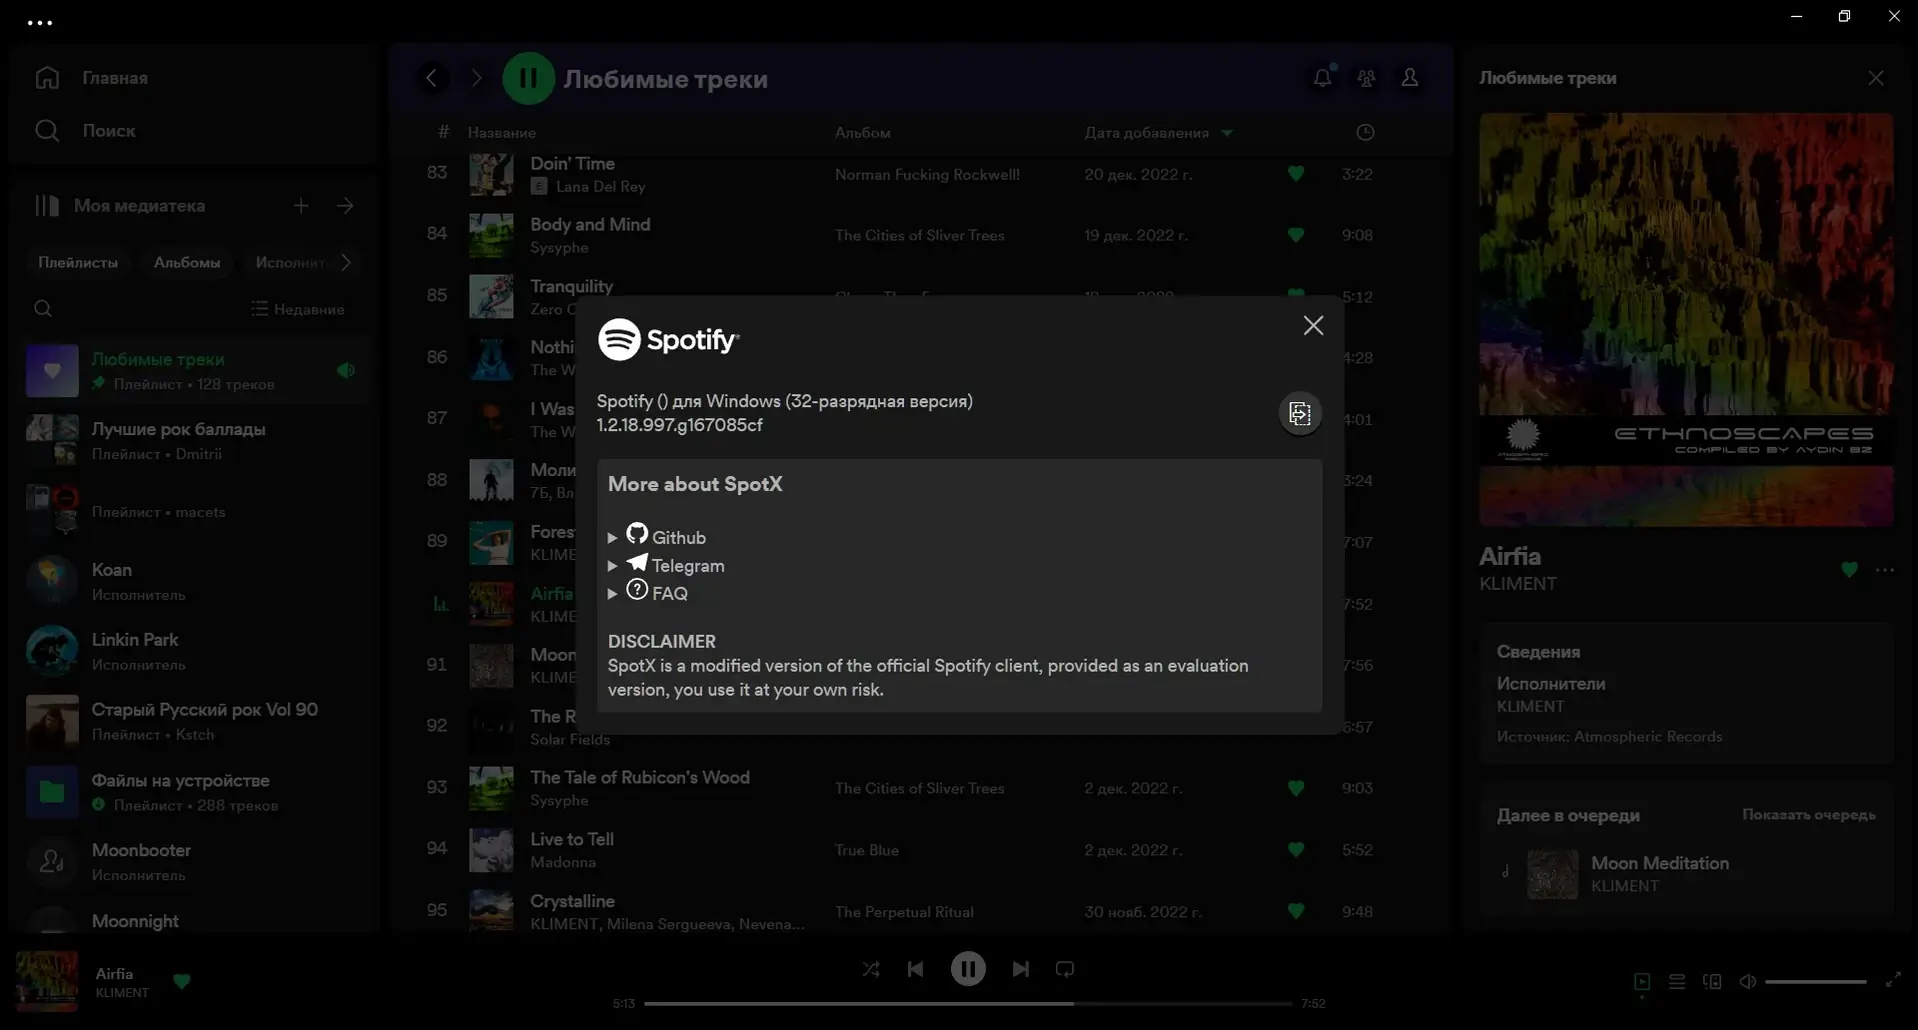Unlike the Crystalline track

(1296, 911)
